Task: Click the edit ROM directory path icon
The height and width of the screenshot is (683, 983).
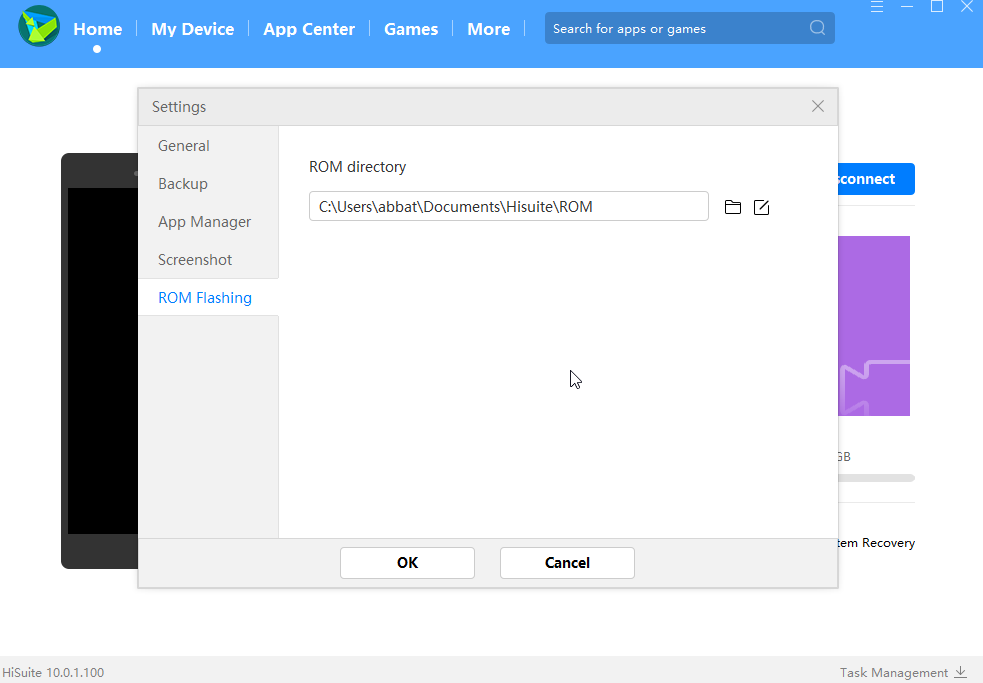Action: [761, 207]
